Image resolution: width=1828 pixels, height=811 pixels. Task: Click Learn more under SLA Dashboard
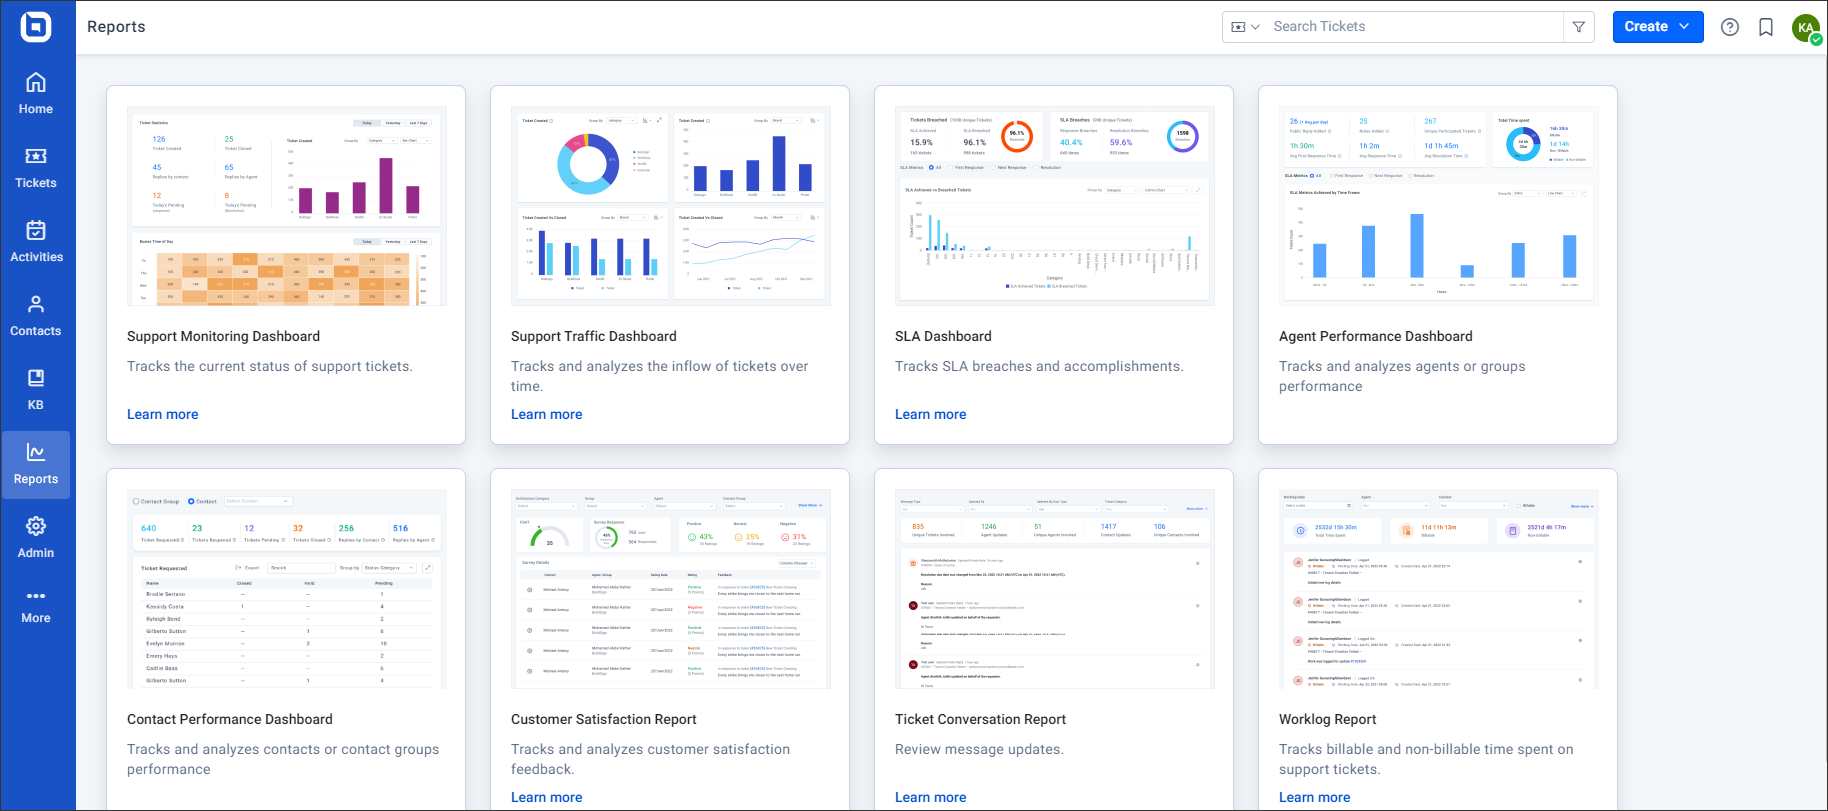[x=931, y=414]
